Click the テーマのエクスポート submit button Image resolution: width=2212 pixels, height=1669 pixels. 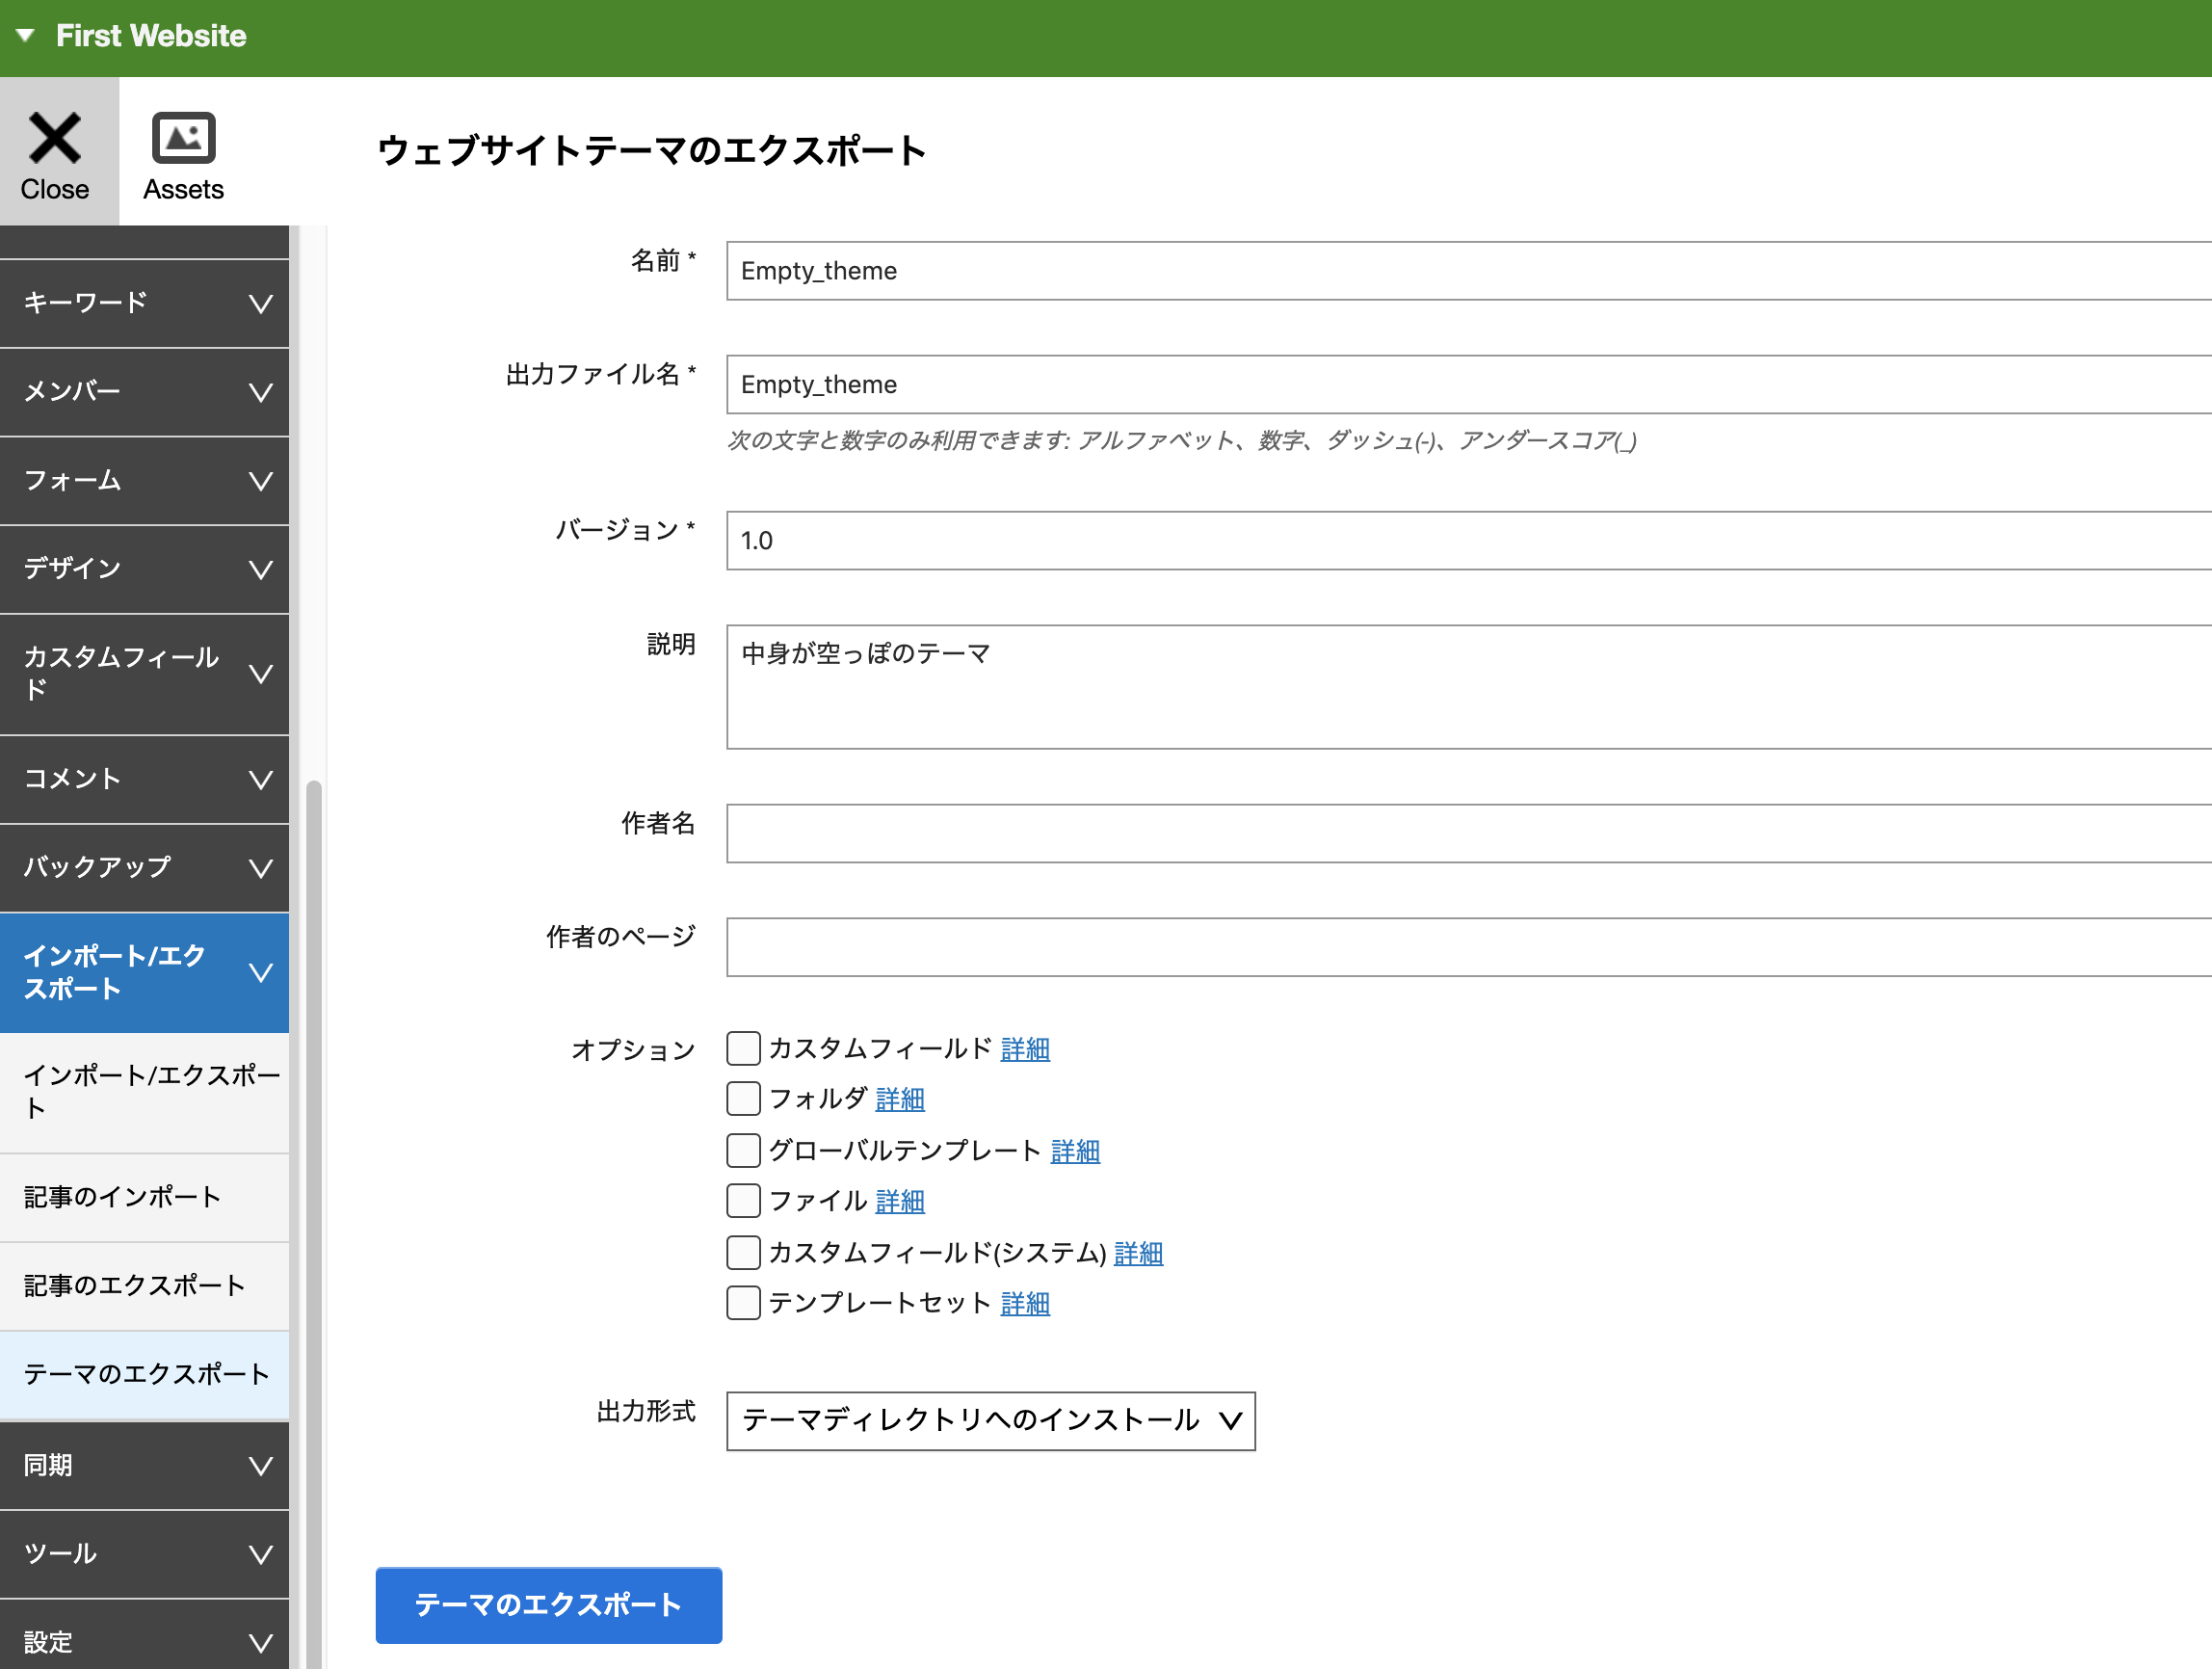point(548,1605)
